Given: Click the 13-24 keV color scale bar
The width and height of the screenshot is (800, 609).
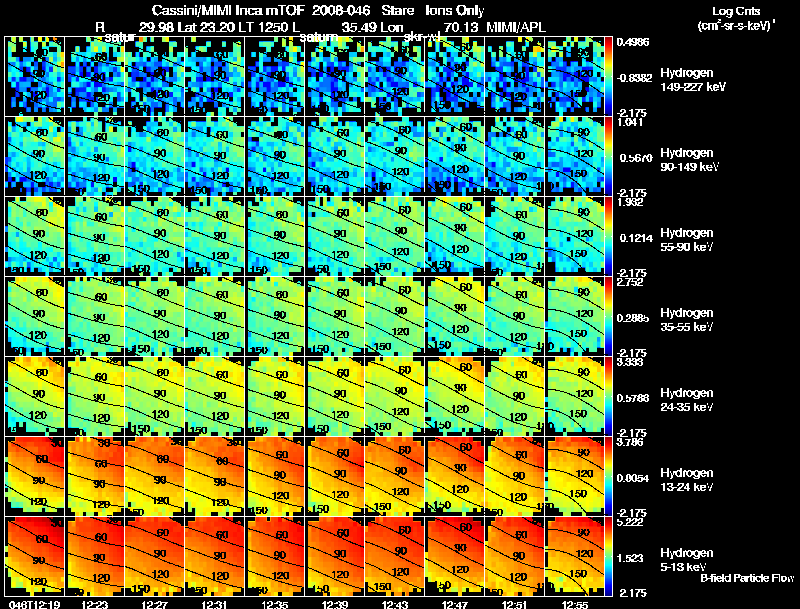Looking at the screenshot, I should tap(609, 476).
